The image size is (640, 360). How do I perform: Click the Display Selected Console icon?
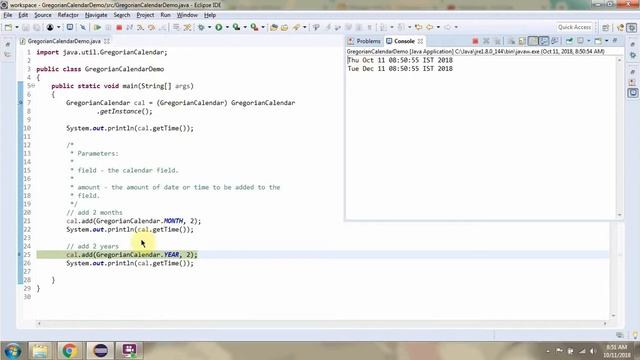click(x=580, y=41)
